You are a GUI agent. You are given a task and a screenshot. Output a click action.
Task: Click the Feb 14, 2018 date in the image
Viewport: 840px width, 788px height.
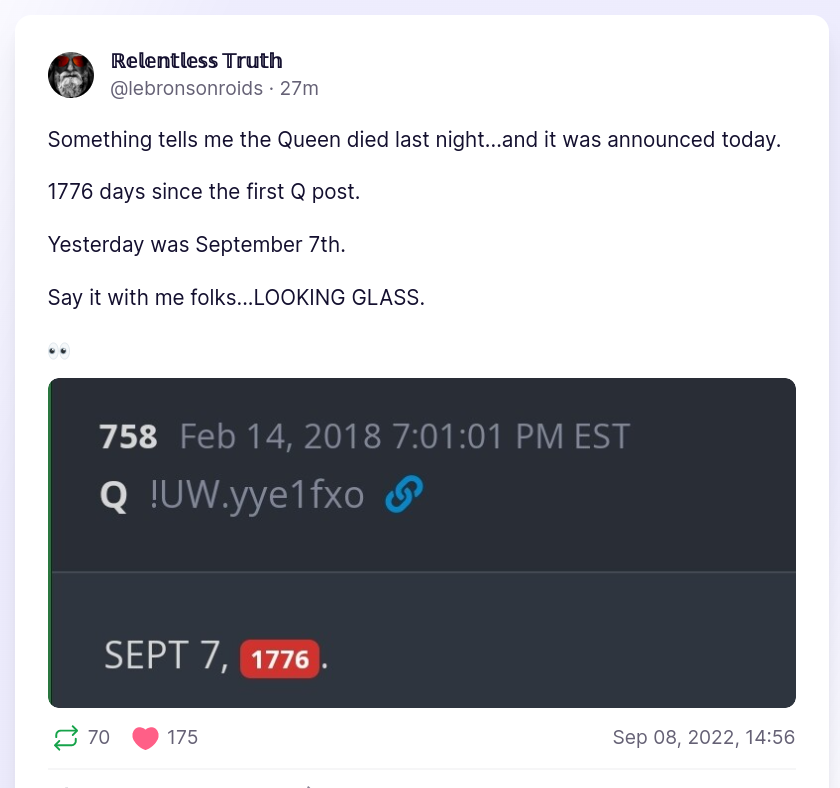(280, 437)
